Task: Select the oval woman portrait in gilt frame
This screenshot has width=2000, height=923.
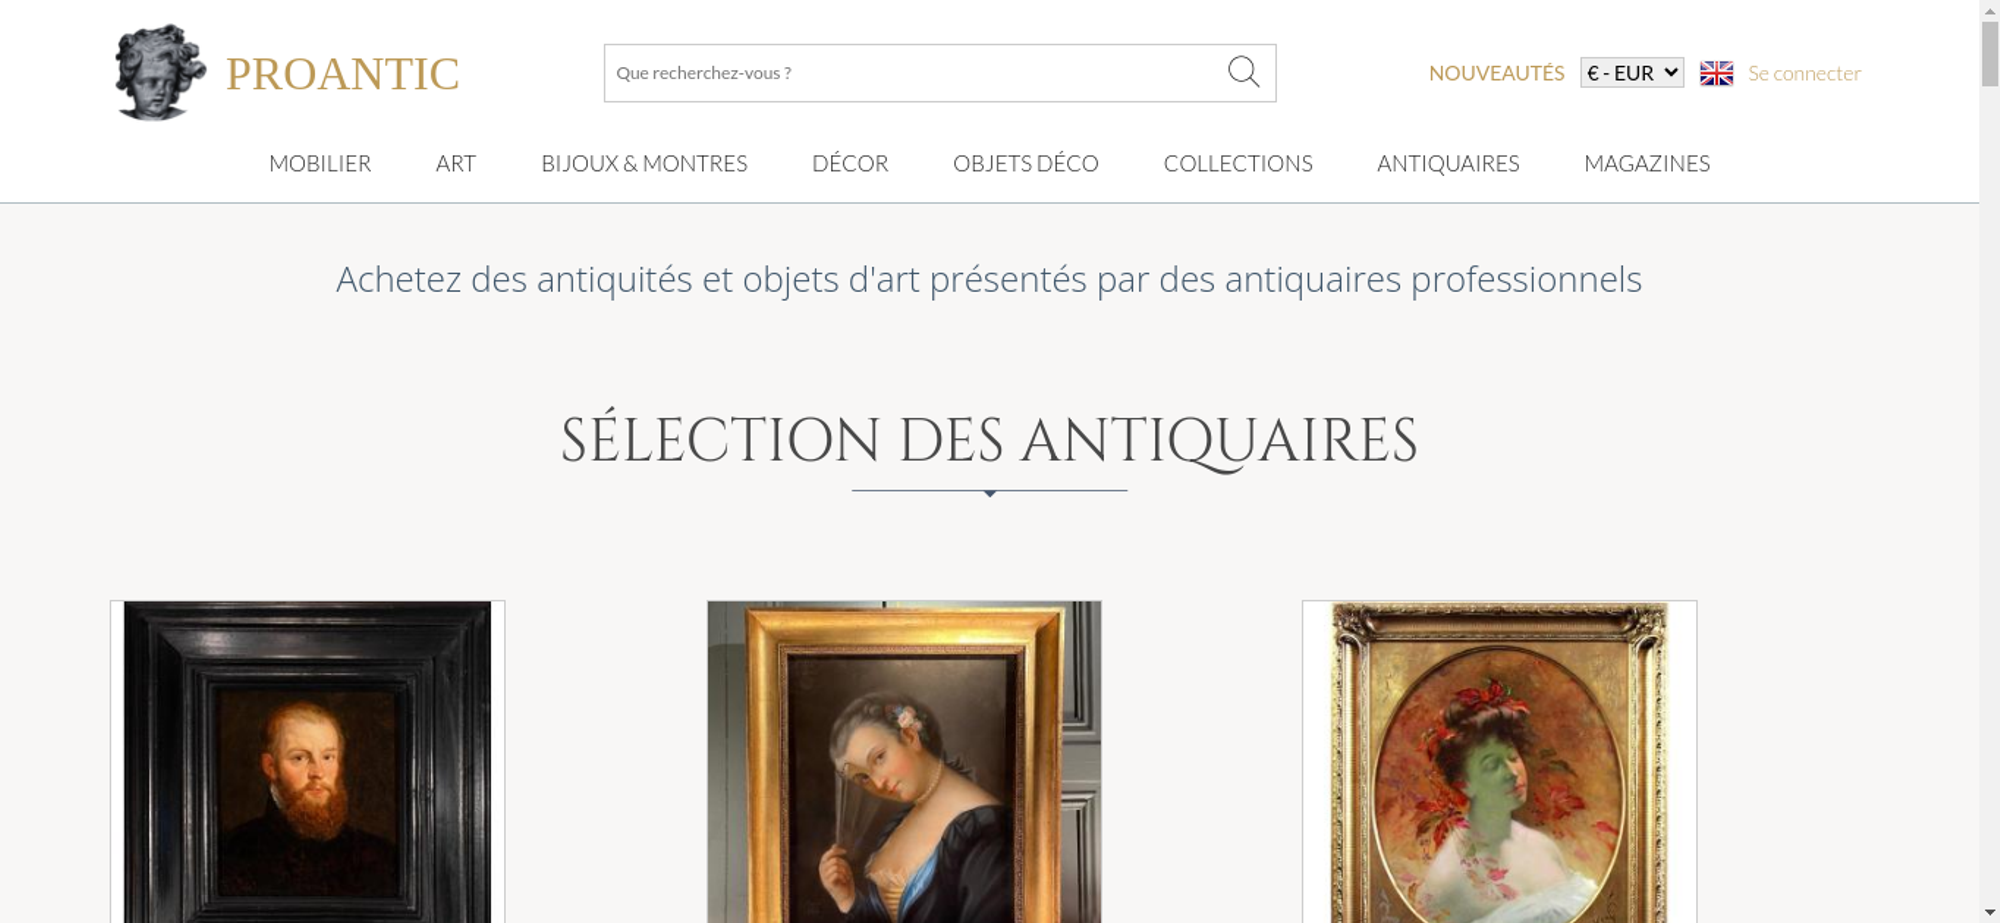Action: pyautogui.click(x=1499, y=762)
